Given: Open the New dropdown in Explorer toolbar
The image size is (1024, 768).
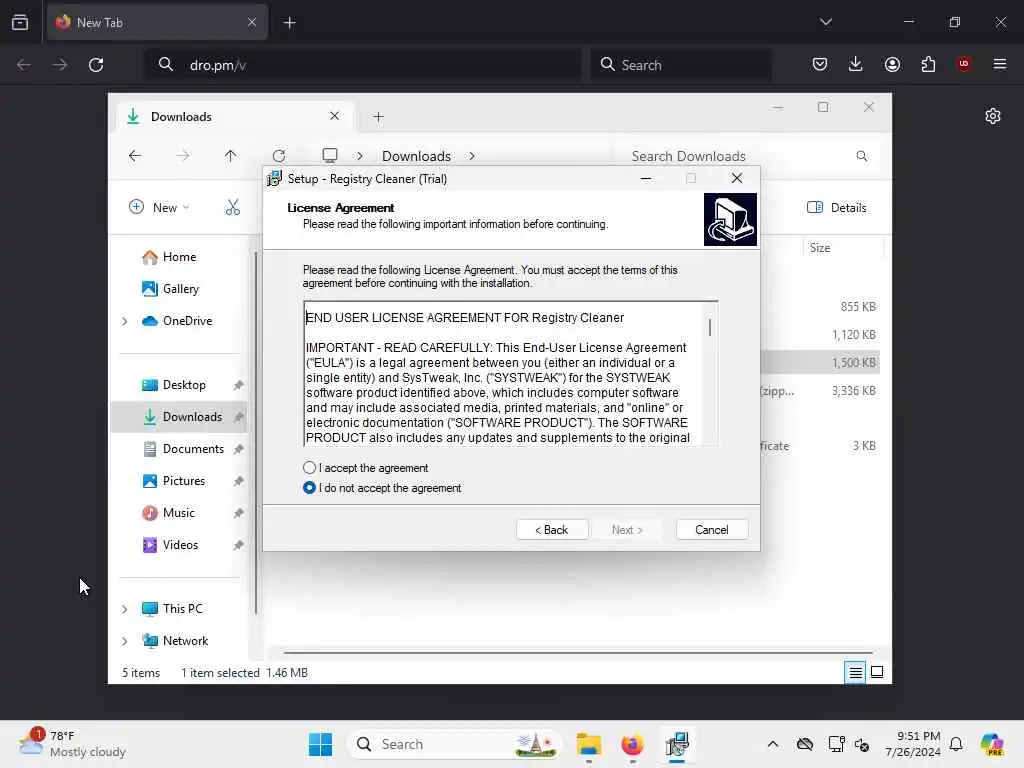Looking at the screenshot, I should pyautogui.click(x=159, y=207).
